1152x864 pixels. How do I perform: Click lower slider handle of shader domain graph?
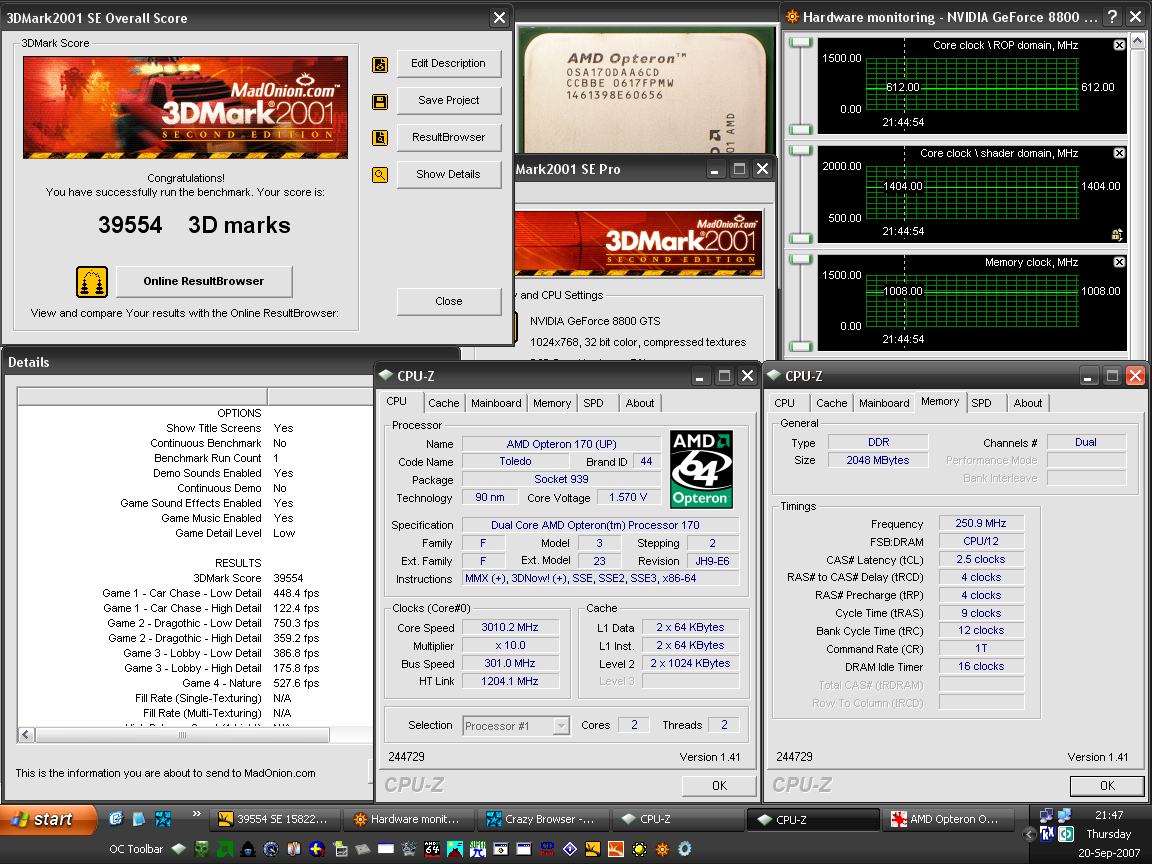pos(800,238)
